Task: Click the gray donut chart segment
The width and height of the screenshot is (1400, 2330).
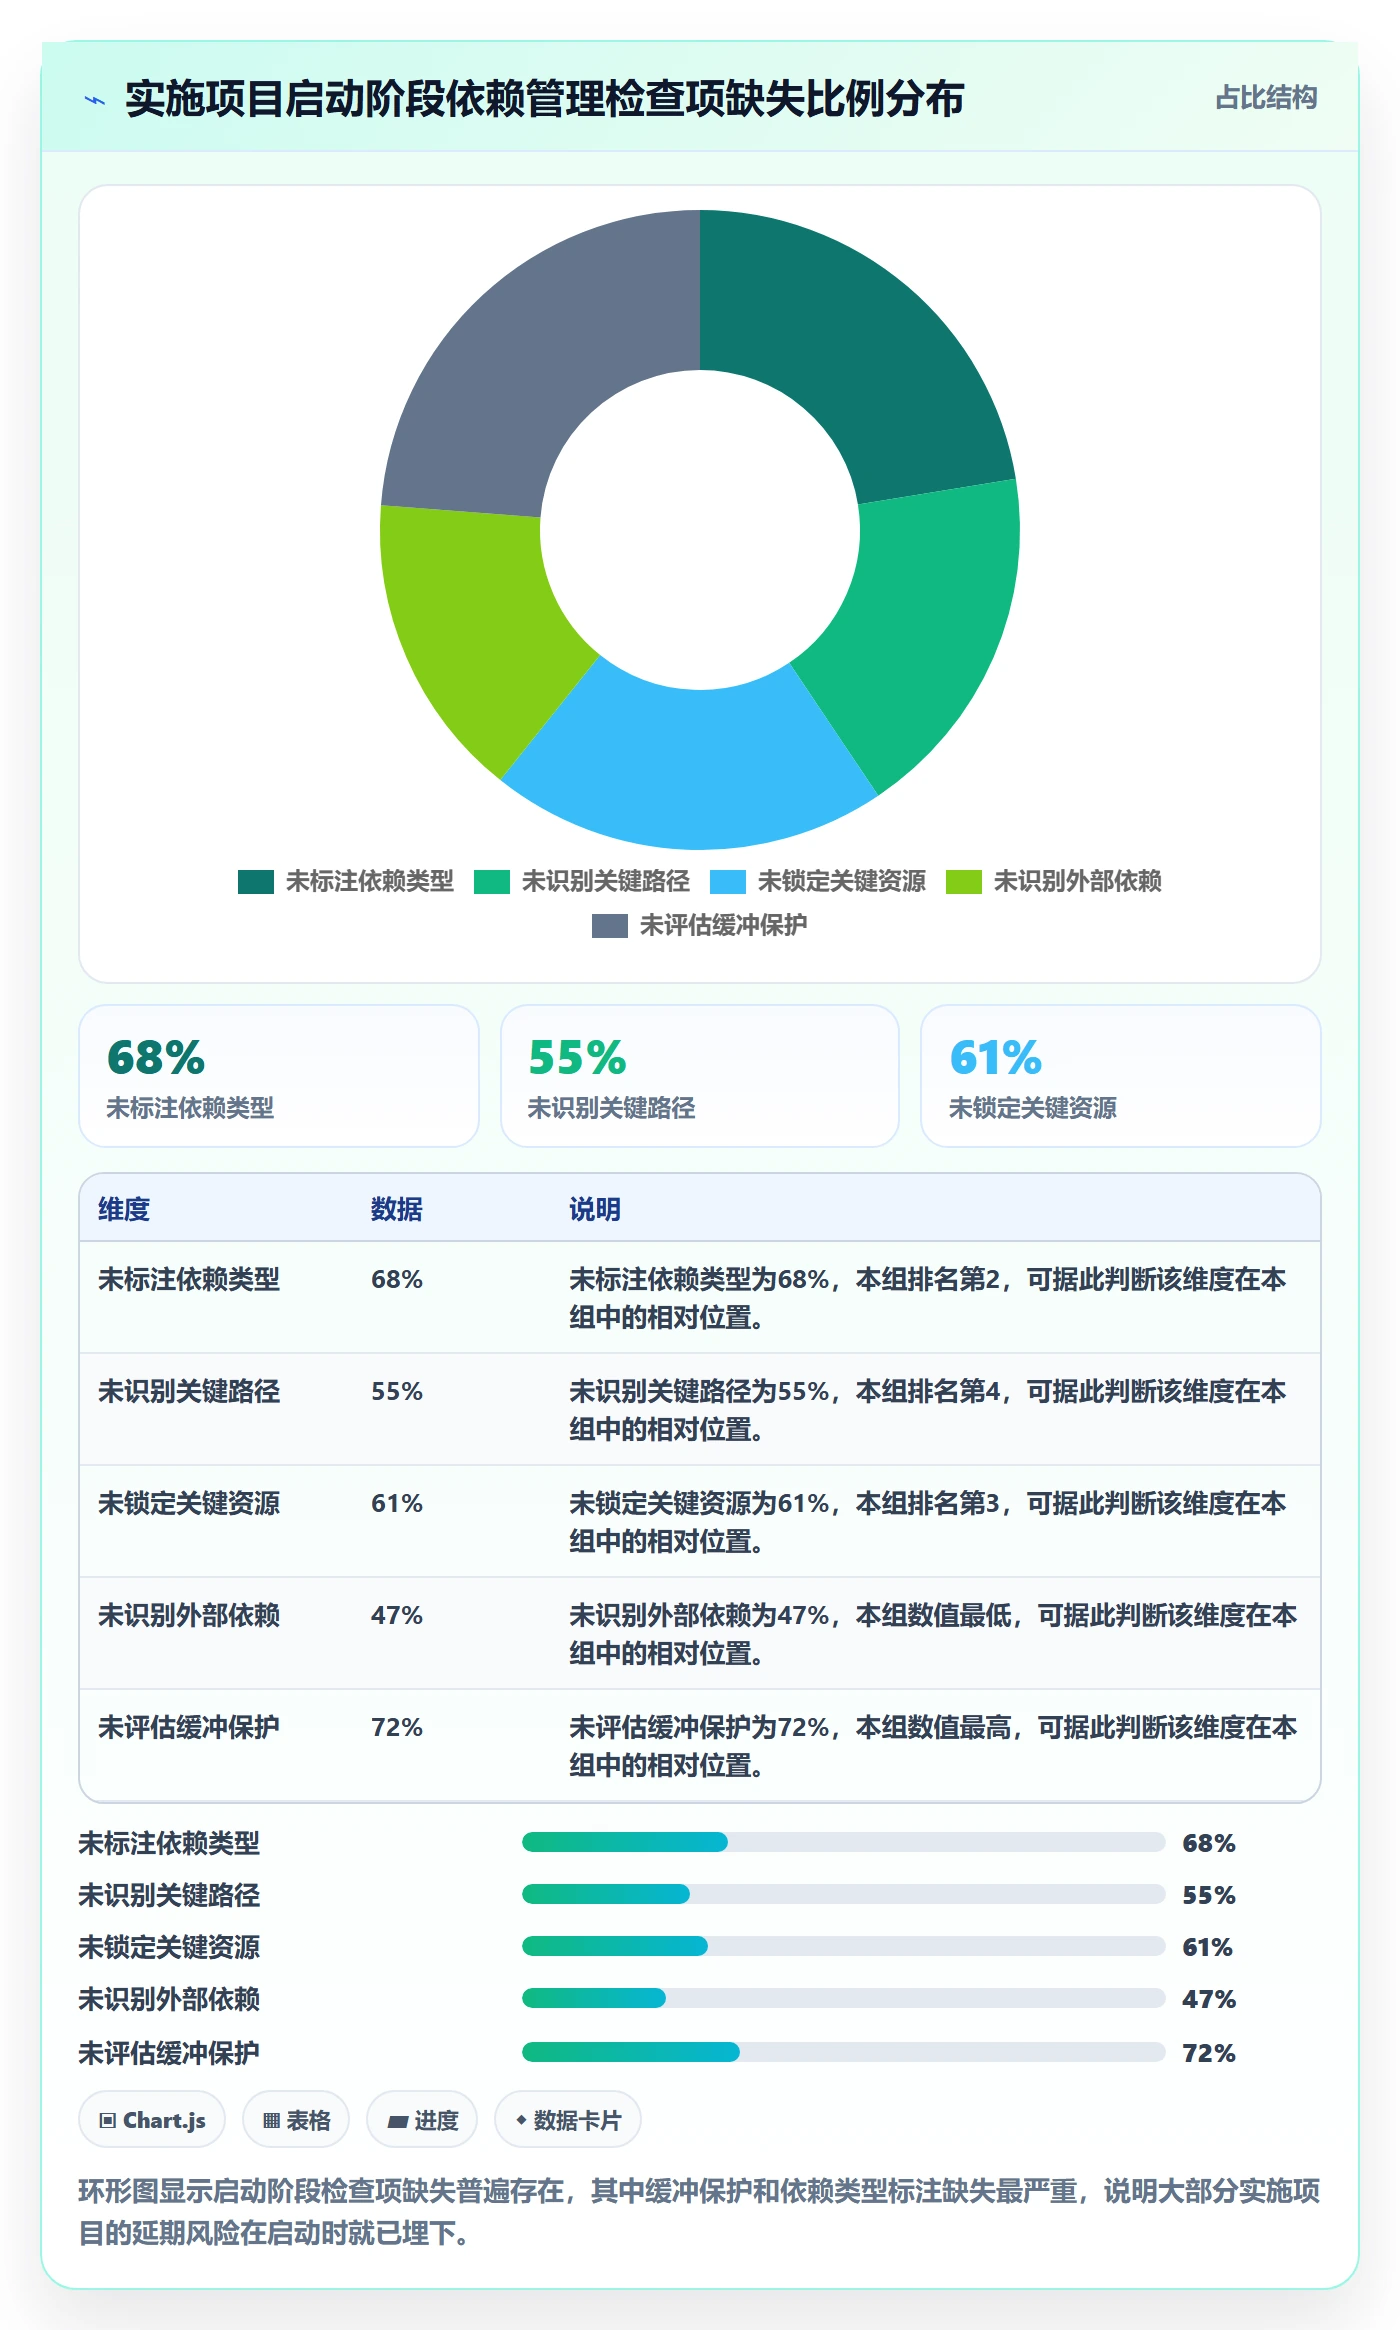Action: pos(535,360)
